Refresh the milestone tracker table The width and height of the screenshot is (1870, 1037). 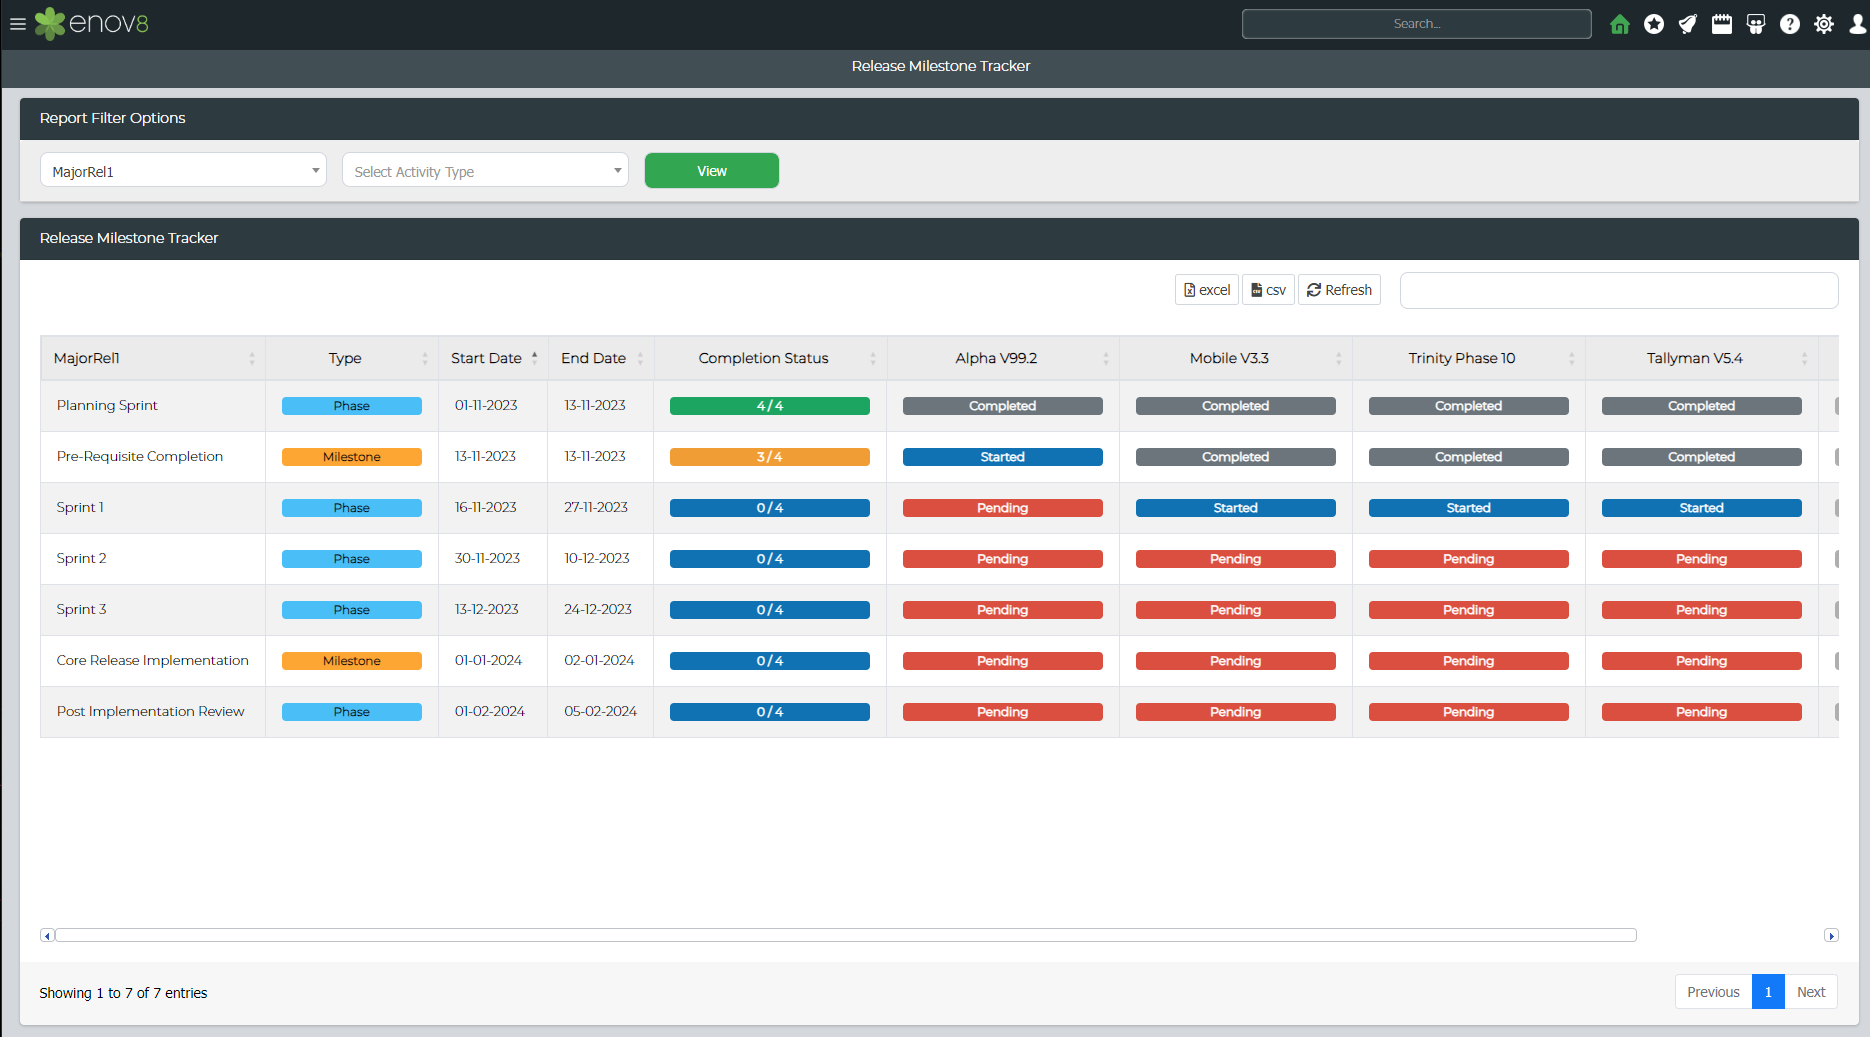coord(1339,290)
